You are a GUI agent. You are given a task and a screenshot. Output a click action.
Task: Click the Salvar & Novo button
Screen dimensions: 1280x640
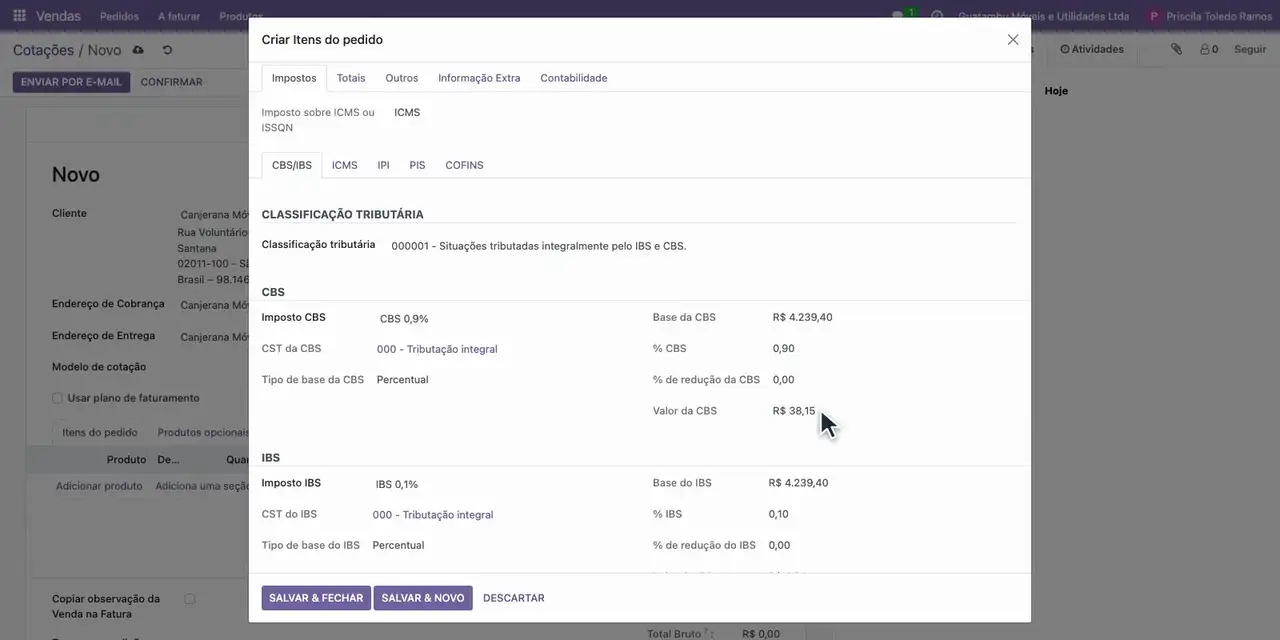[423, 598]
